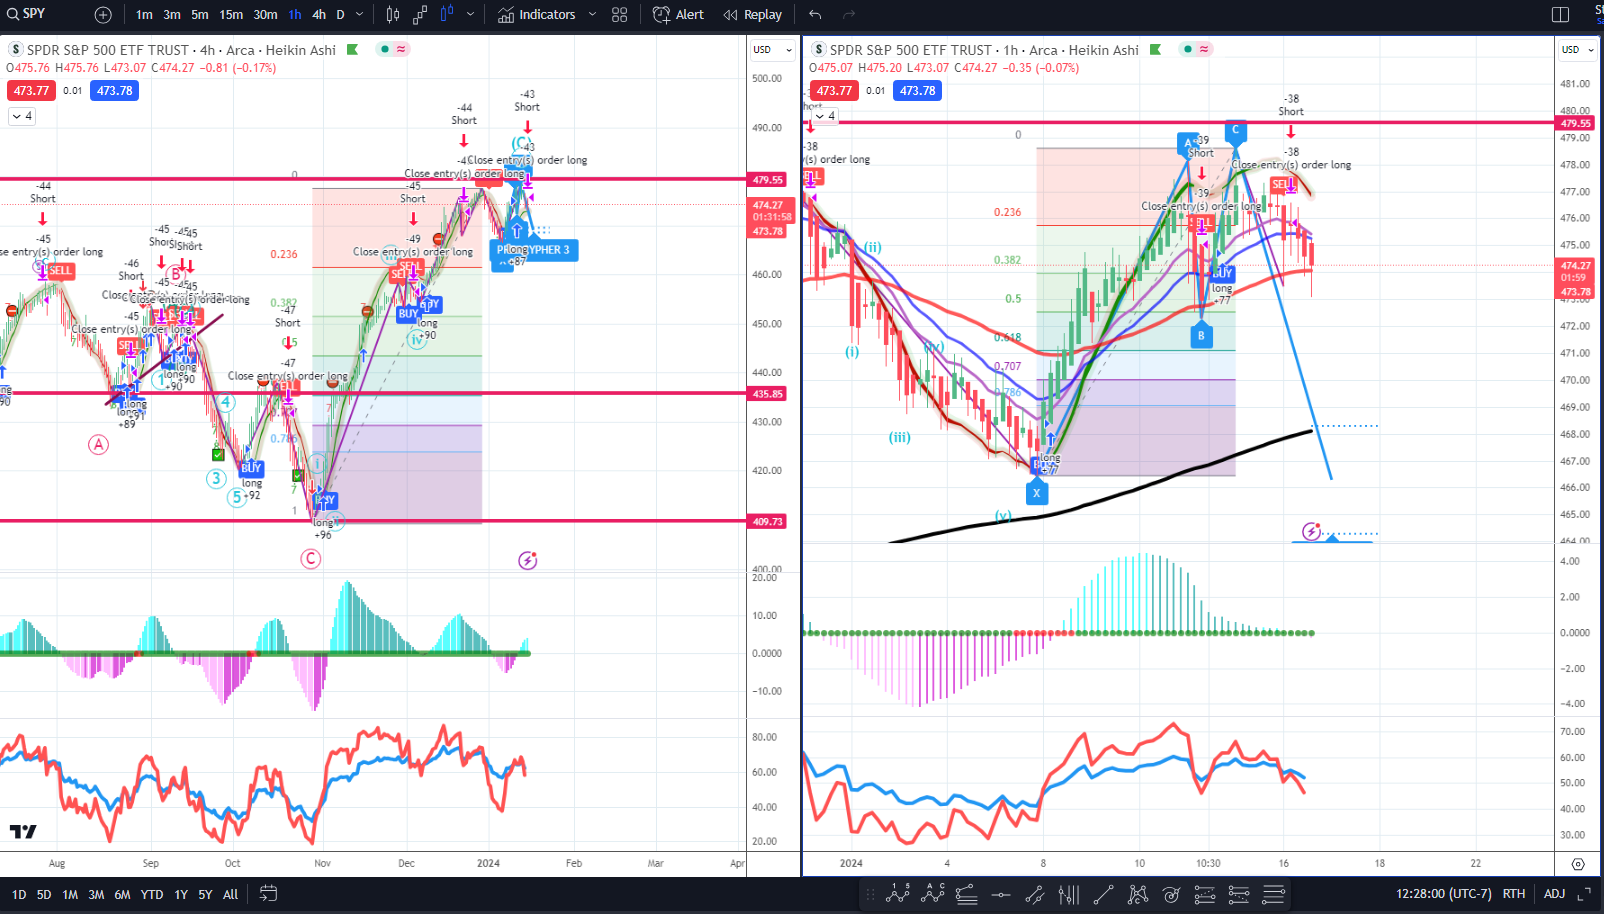Click the drawing toolbar drag handle

pyautogui.click(x=870, y=894)
